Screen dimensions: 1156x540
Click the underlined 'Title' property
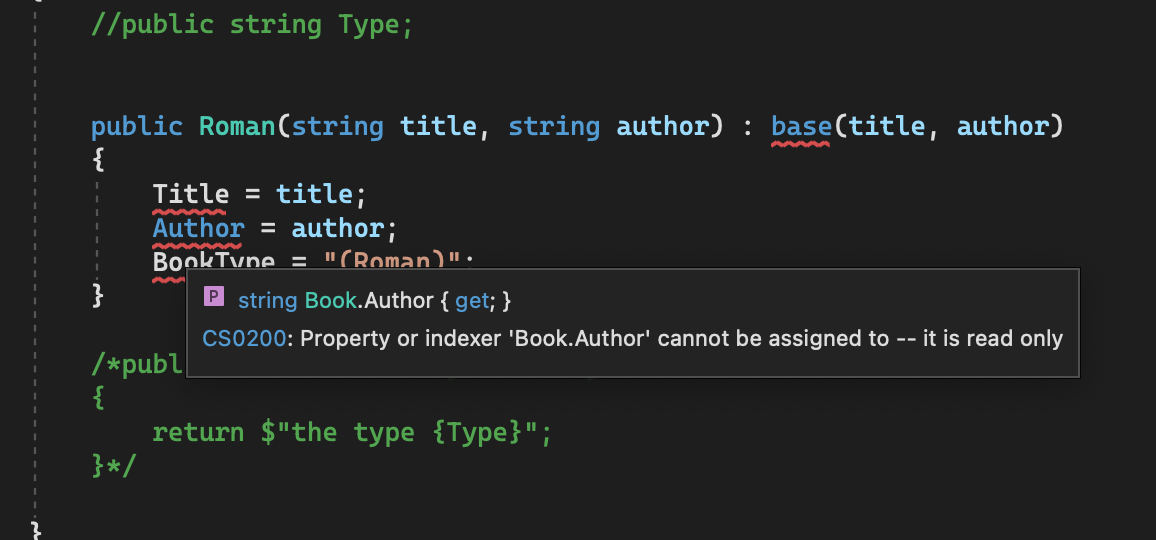[x=190, y=194]
